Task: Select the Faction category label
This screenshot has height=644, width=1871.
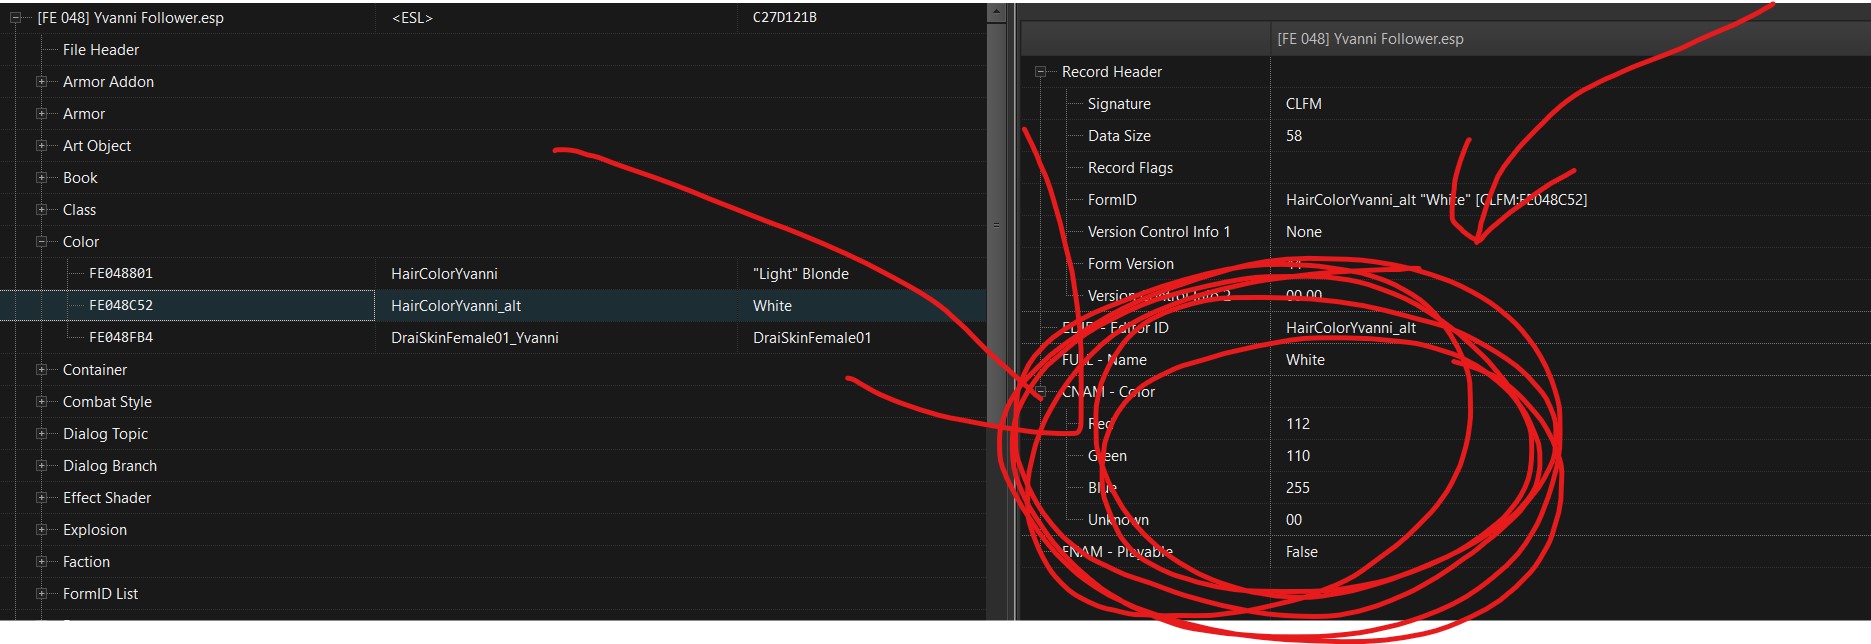Action: pos(86,562)
